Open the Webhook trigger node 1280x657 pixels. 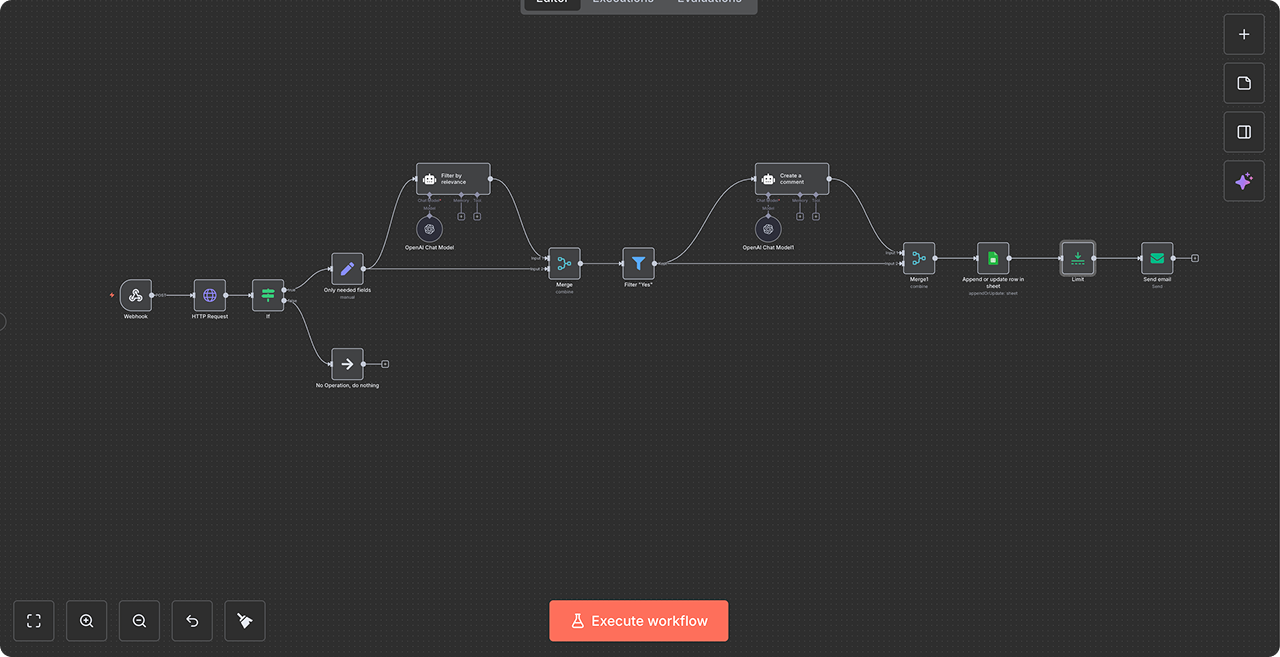click(135, 297)
